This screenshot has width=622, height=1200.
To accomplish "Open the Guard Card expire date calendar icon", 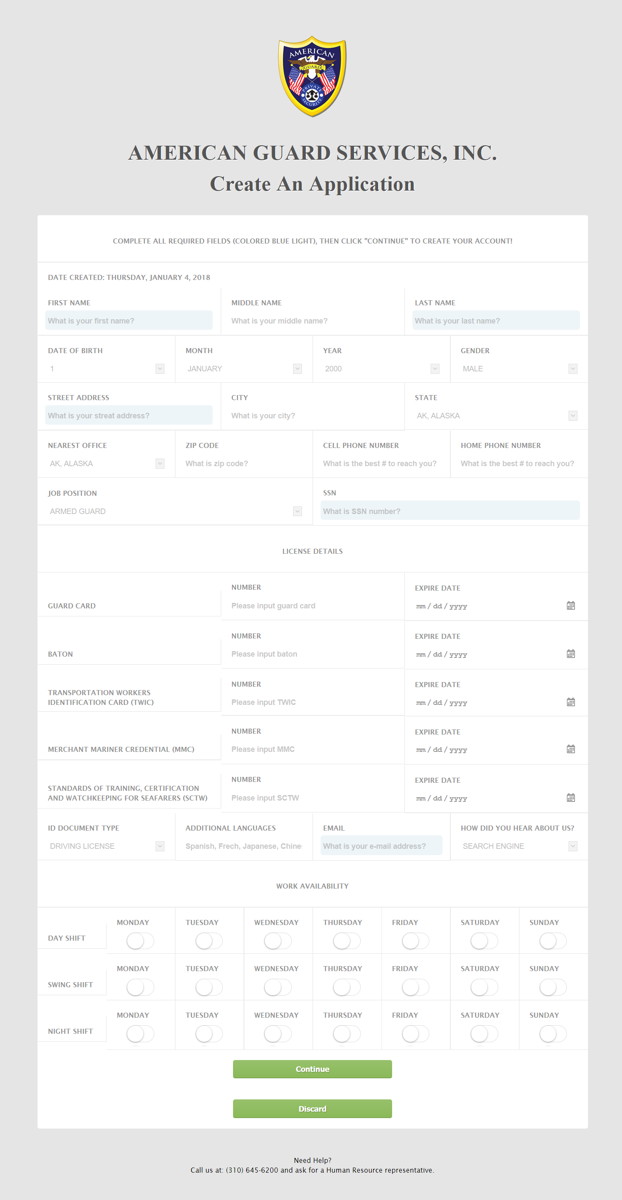I will pos(571,606).
